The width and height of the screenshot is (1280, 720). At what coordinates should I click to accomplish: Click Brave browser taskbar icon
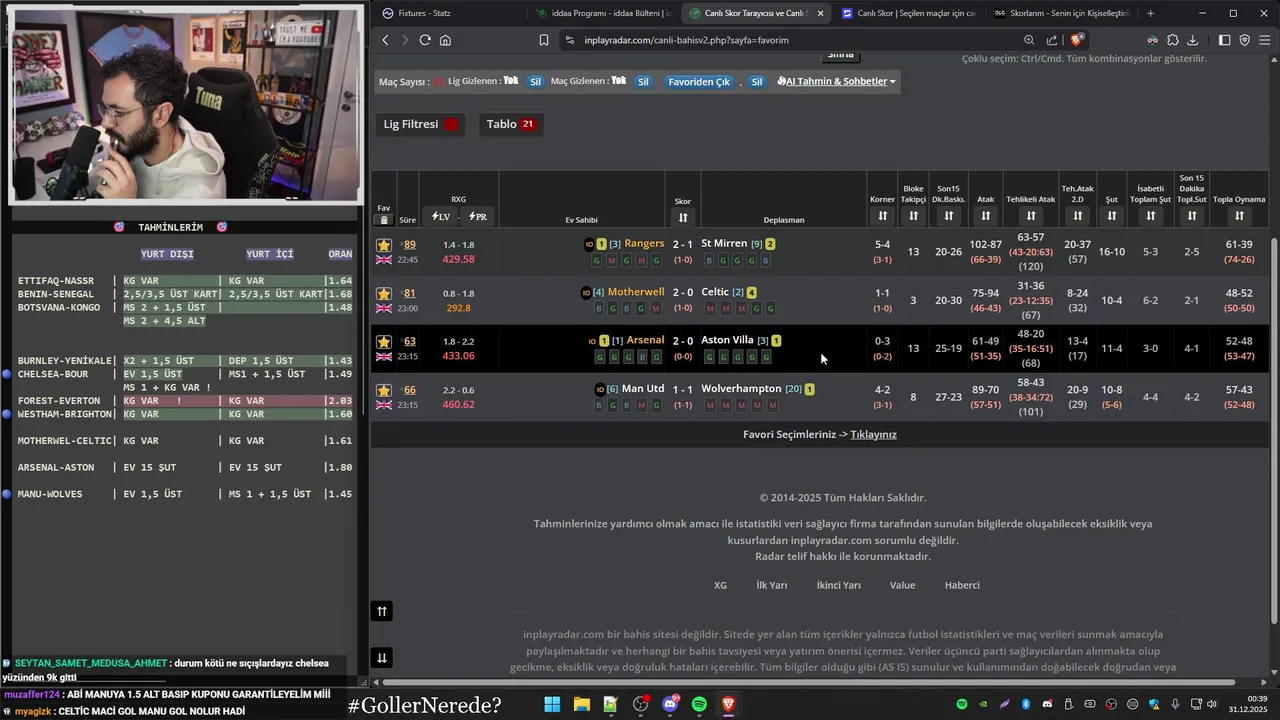point(728,704)
